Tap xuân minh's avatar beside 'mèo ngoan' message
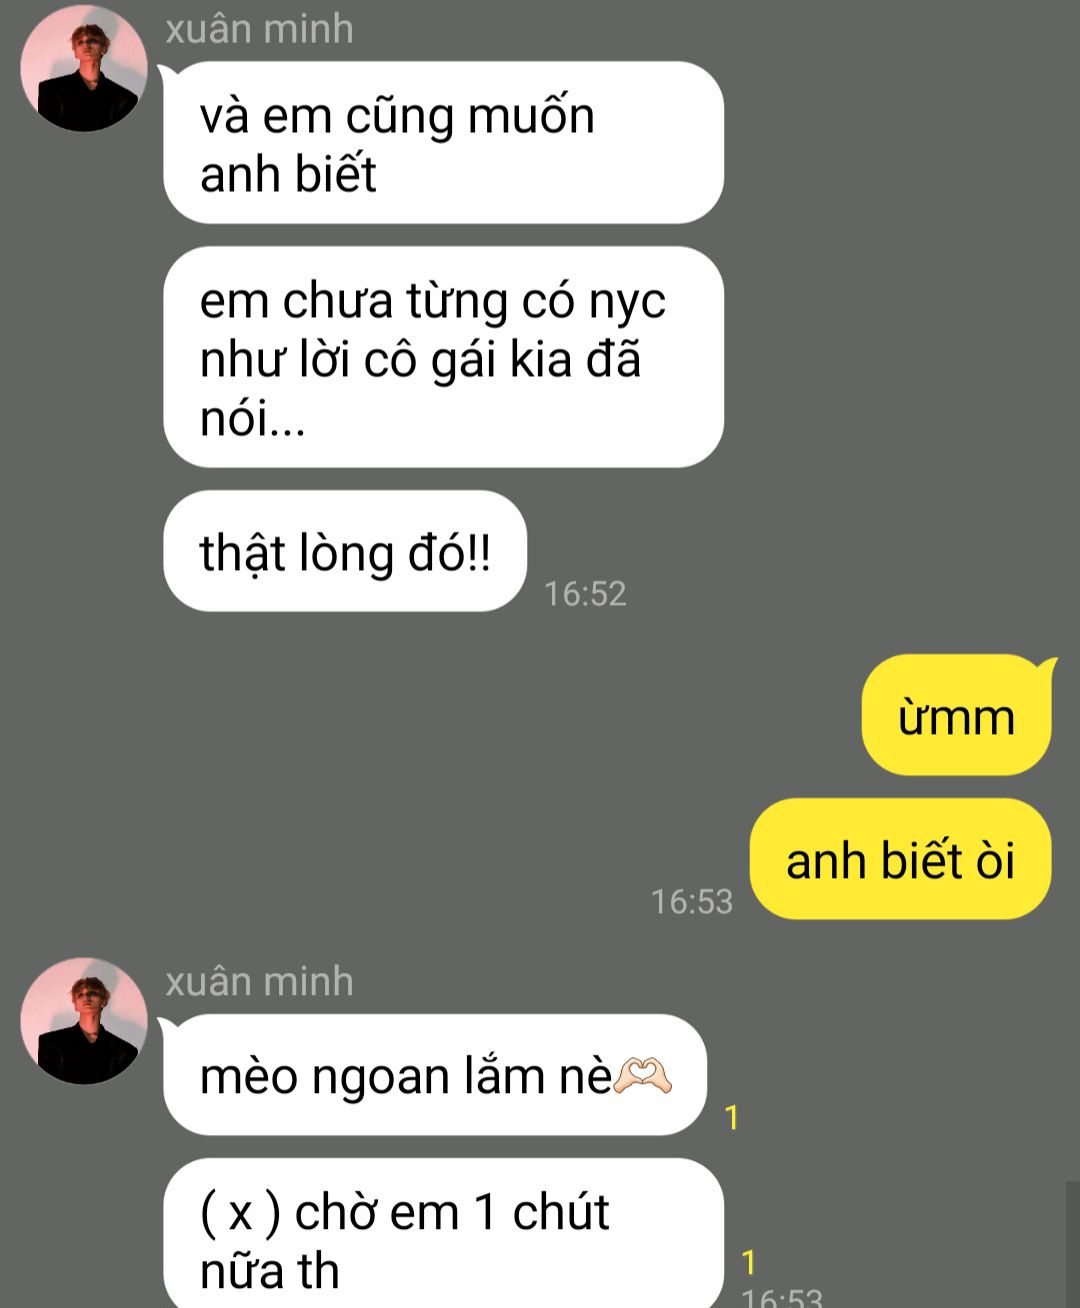This screenshot has height=1308, width=1080. pos(84,1020)
